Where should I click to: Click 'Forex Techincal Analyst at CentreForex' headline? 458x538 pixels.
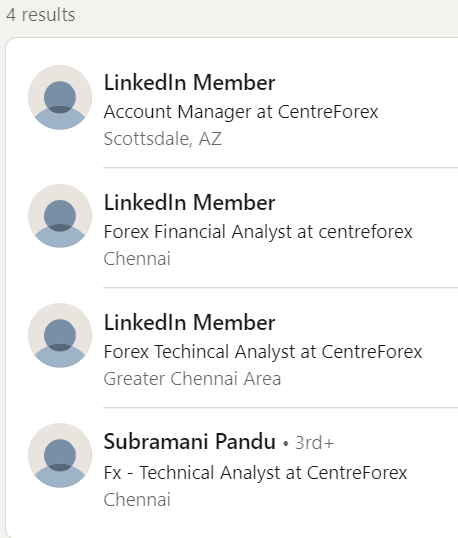pos(263,352)
